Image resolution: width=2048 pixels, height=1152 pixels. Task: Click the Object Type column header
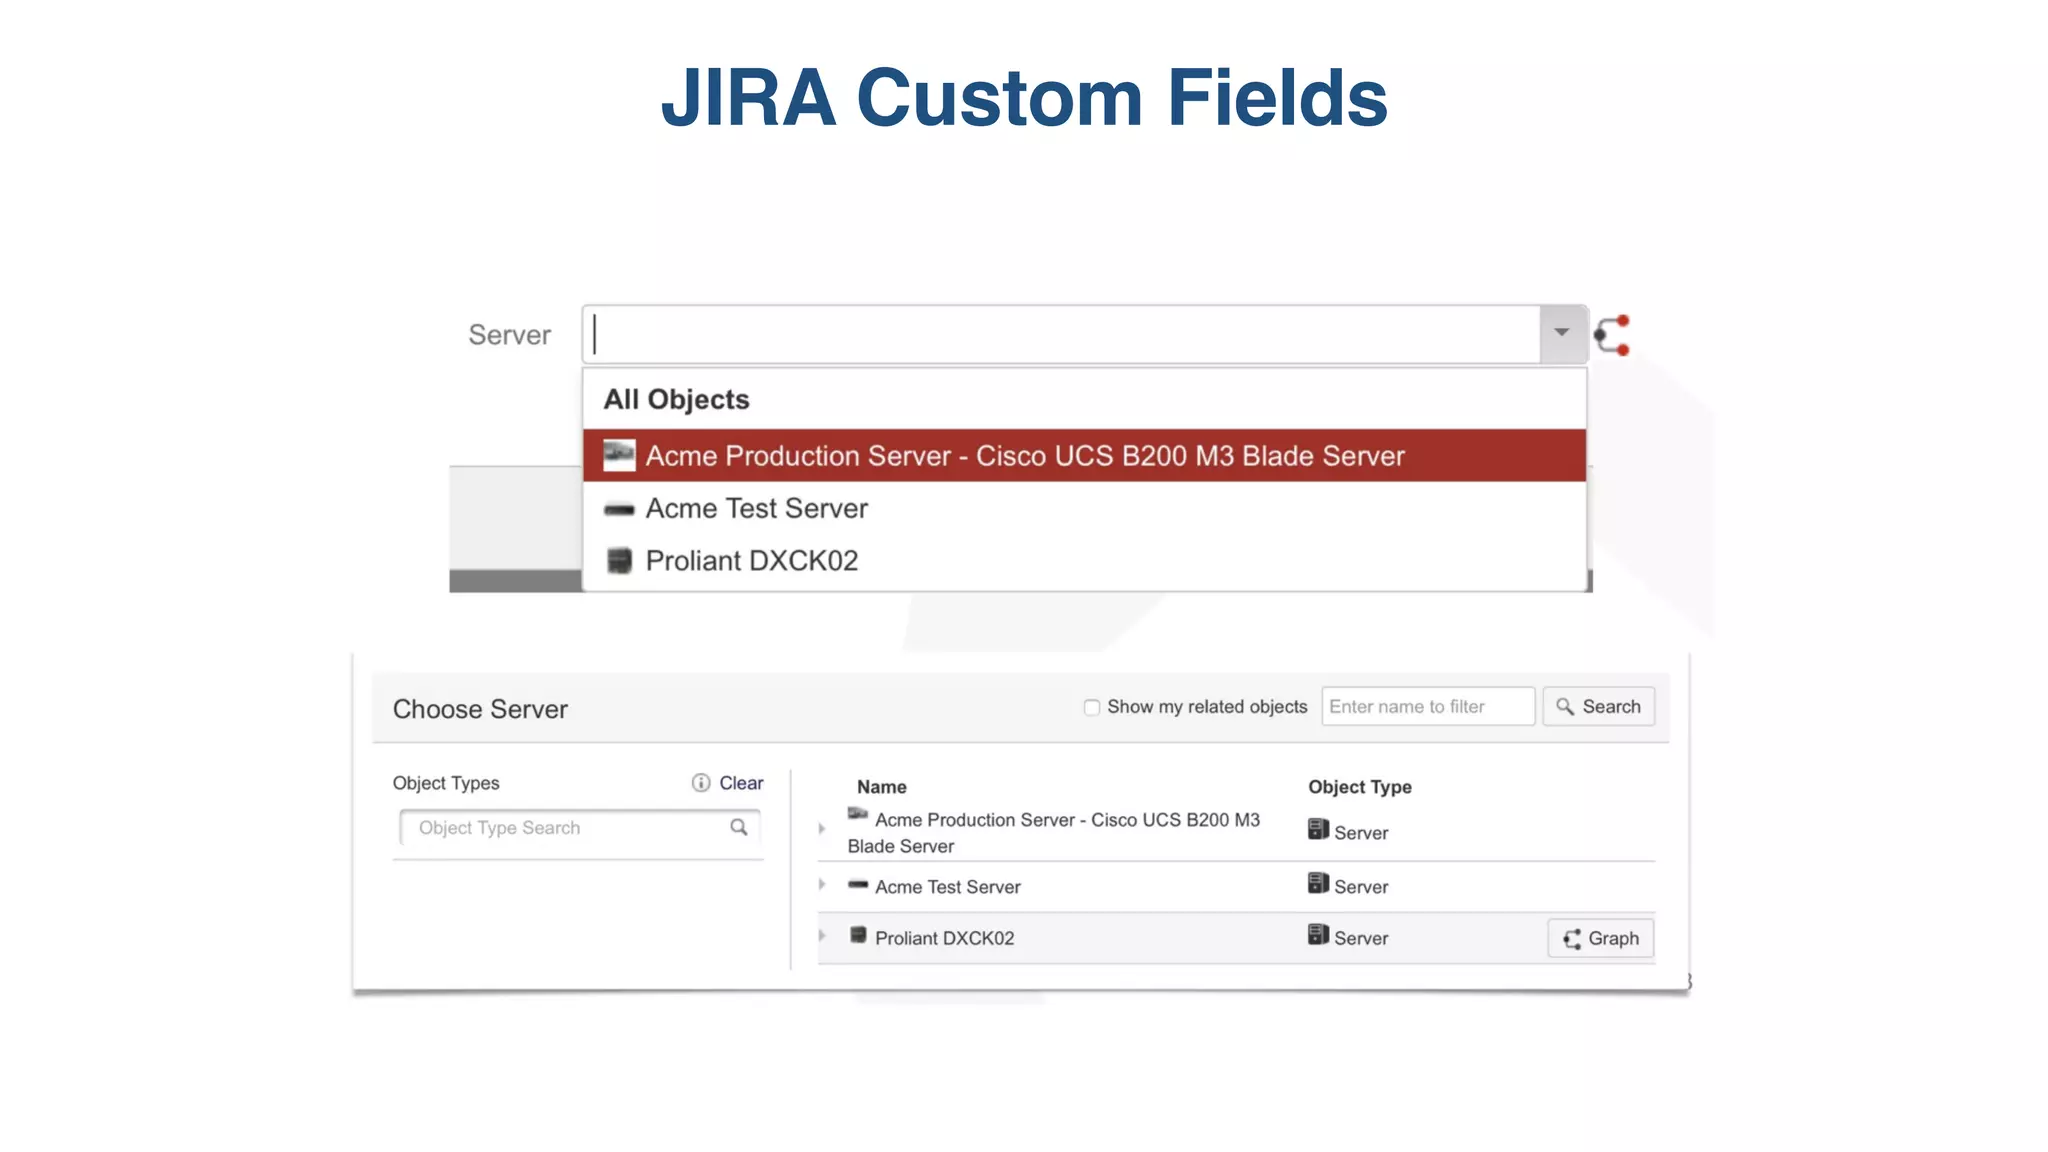click(1360, 787)
